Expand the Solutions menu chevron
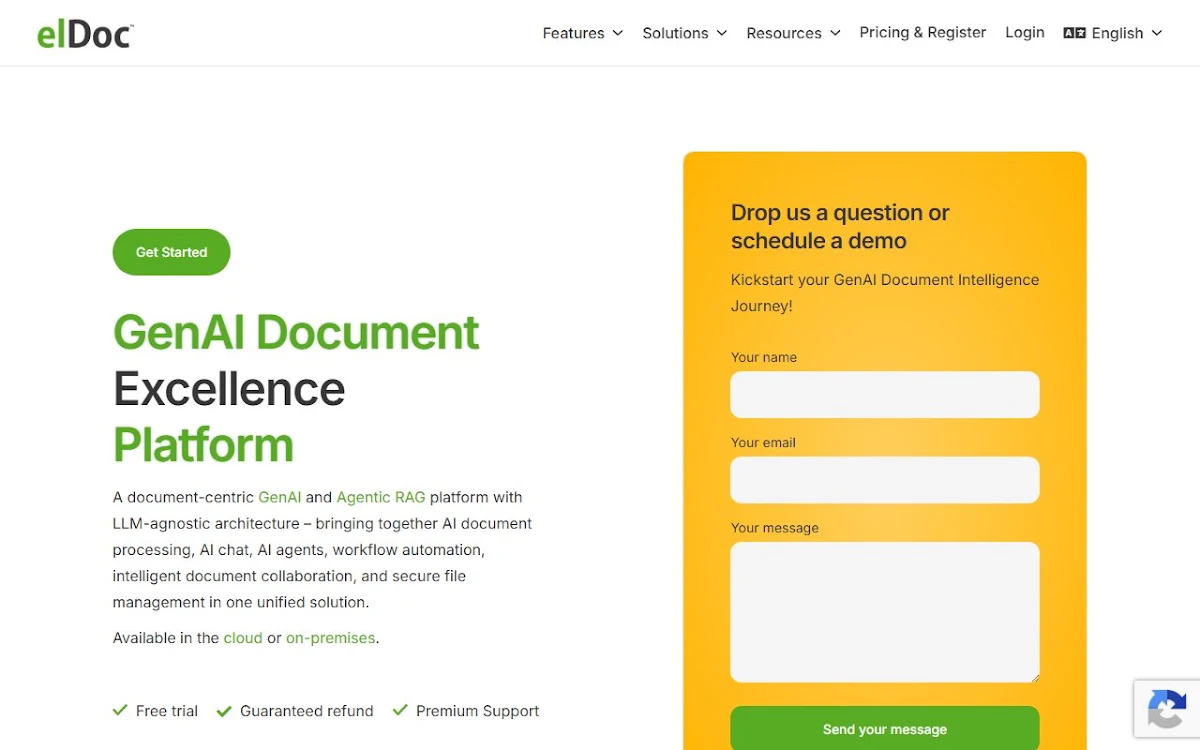This screenshot has width=1200, height=750. [722, 33]
